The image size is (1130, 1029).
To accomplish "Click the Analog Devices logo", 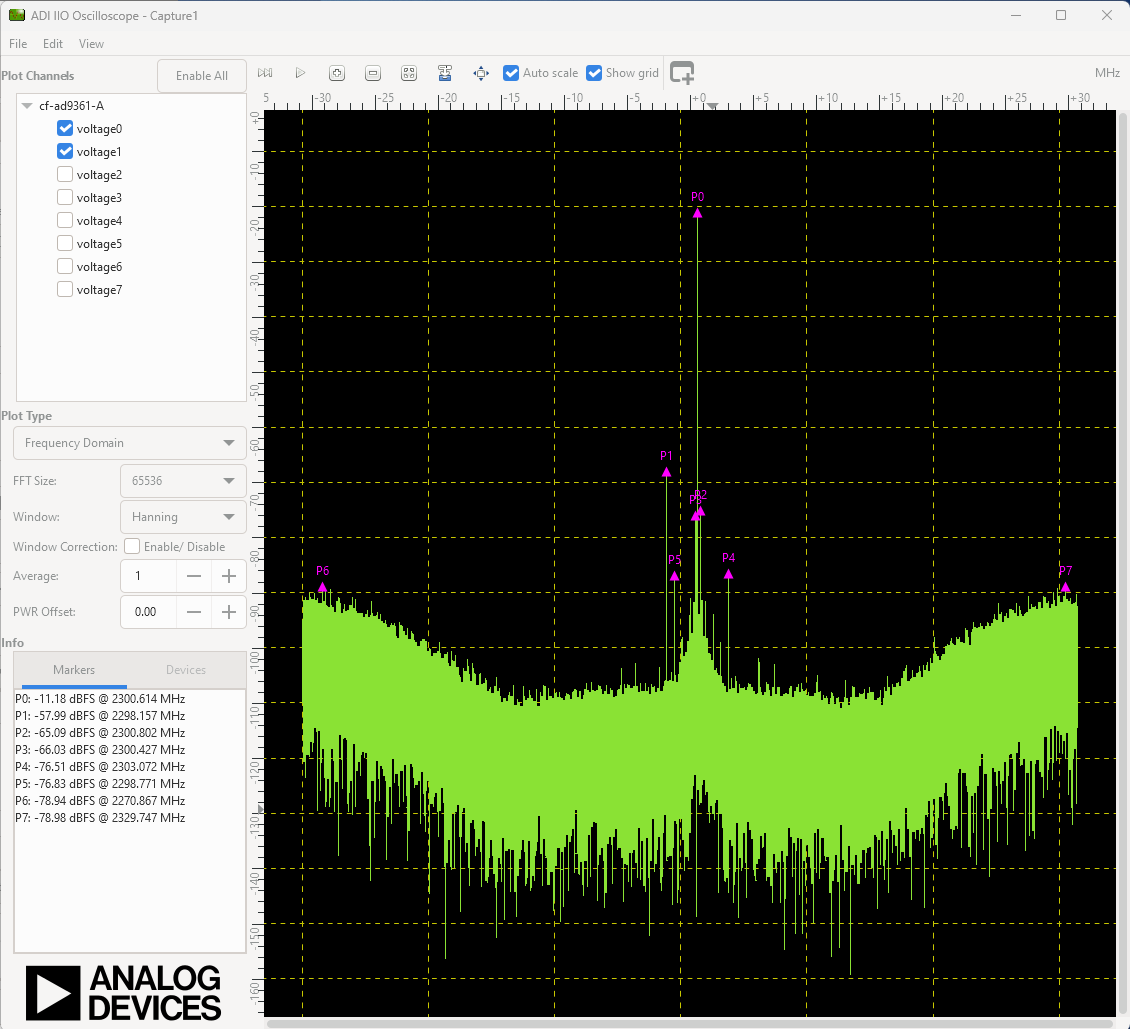I will tap(123, 992).
